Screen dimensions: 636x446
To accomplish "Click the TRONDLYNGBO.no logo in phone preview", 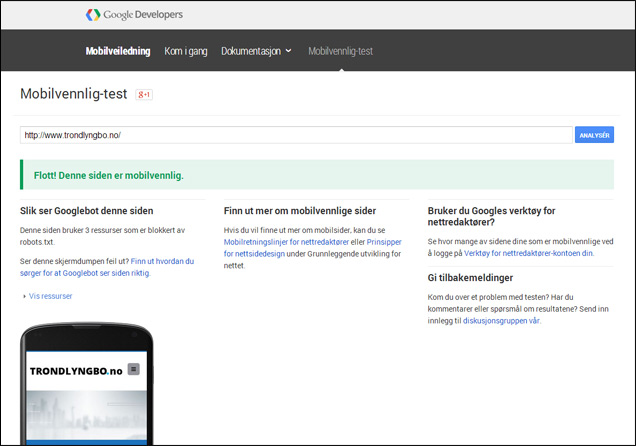I will coord(76,371).
